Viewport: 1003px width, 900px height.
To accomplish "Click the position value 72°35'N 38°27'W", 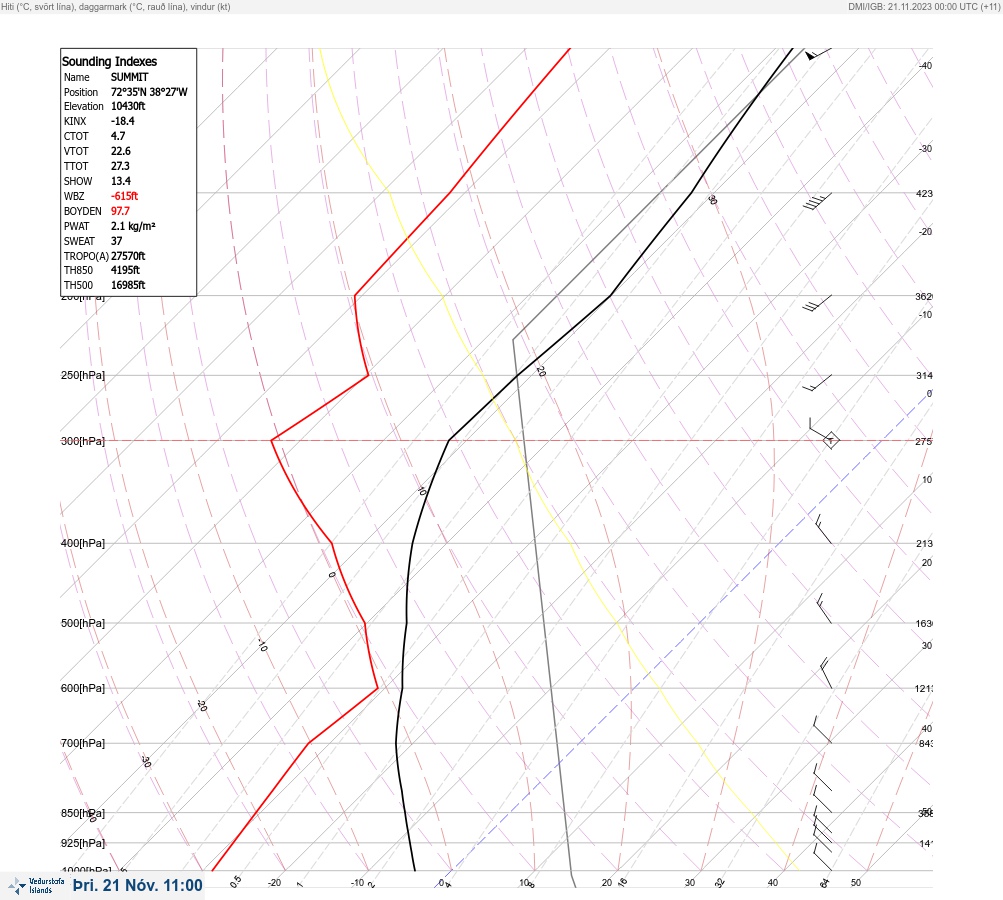I will (149, 92).
